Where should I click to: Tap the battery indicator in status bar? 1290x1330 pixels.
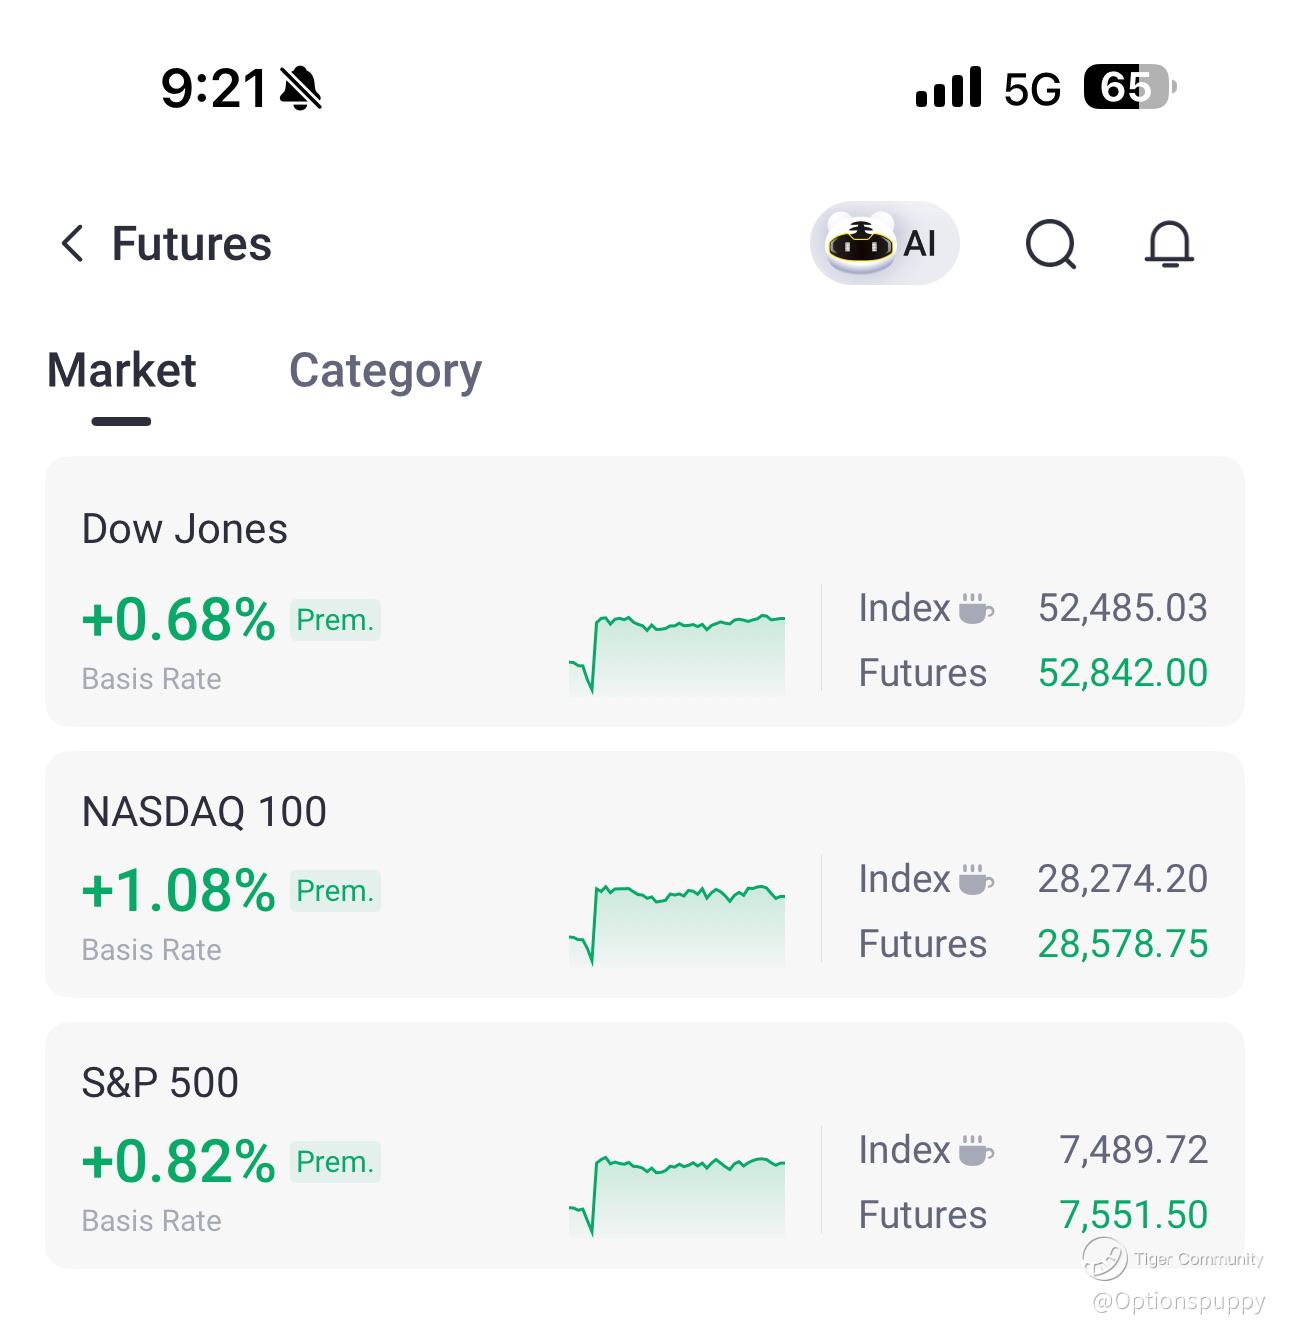pos(1130,88)
